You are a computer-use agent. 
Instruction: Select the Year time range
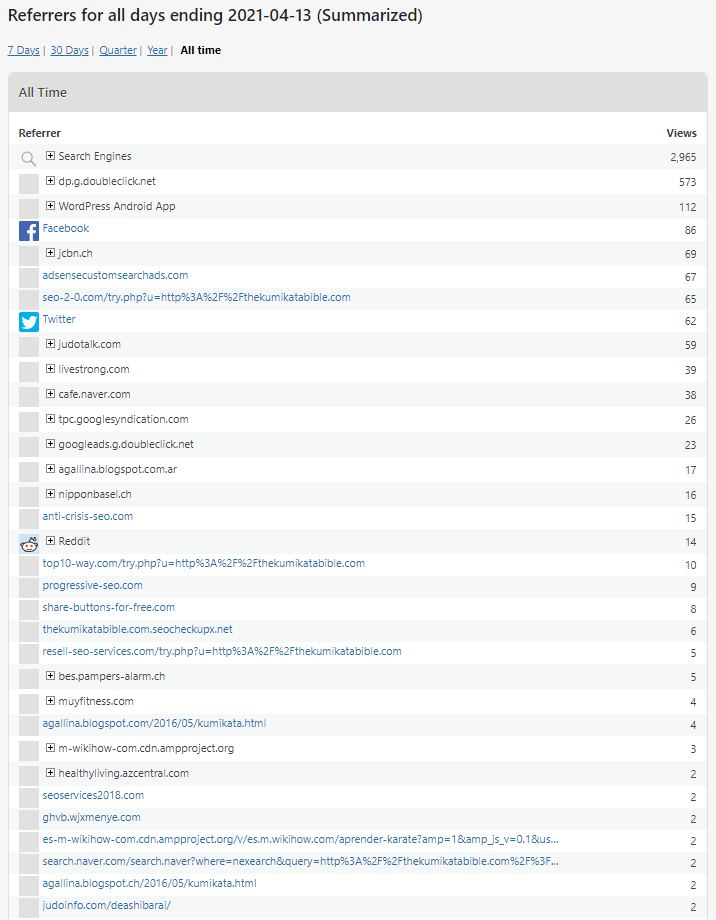point(157,50)
